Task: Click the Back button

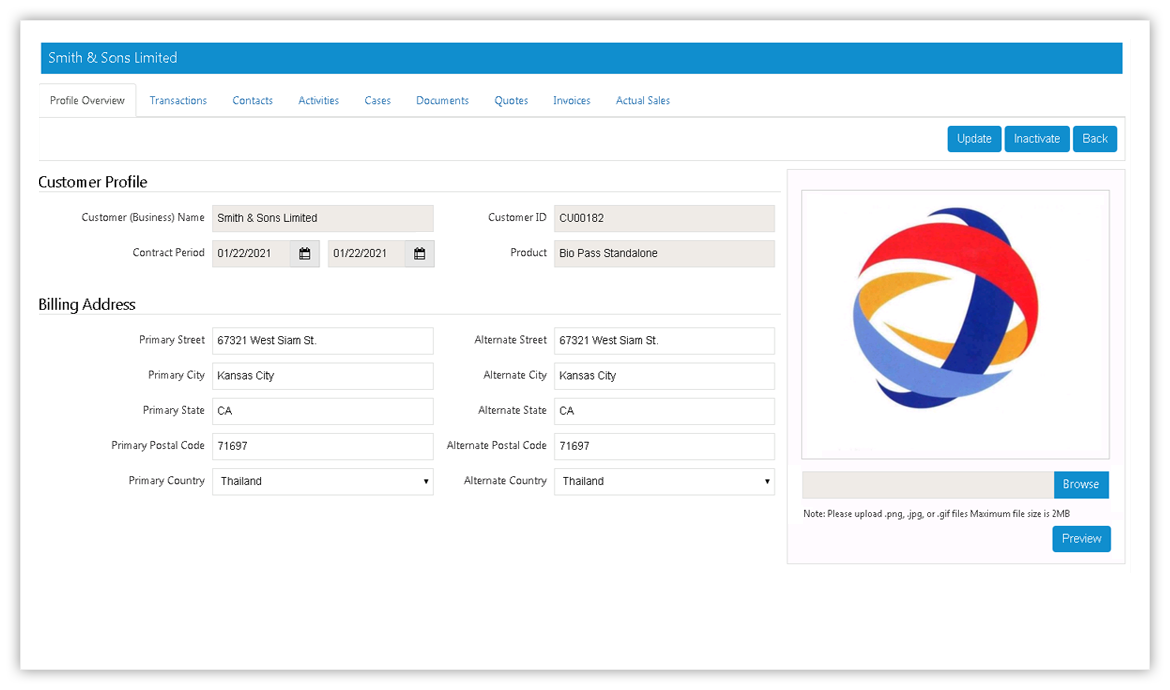Action: pos(1094,139)
